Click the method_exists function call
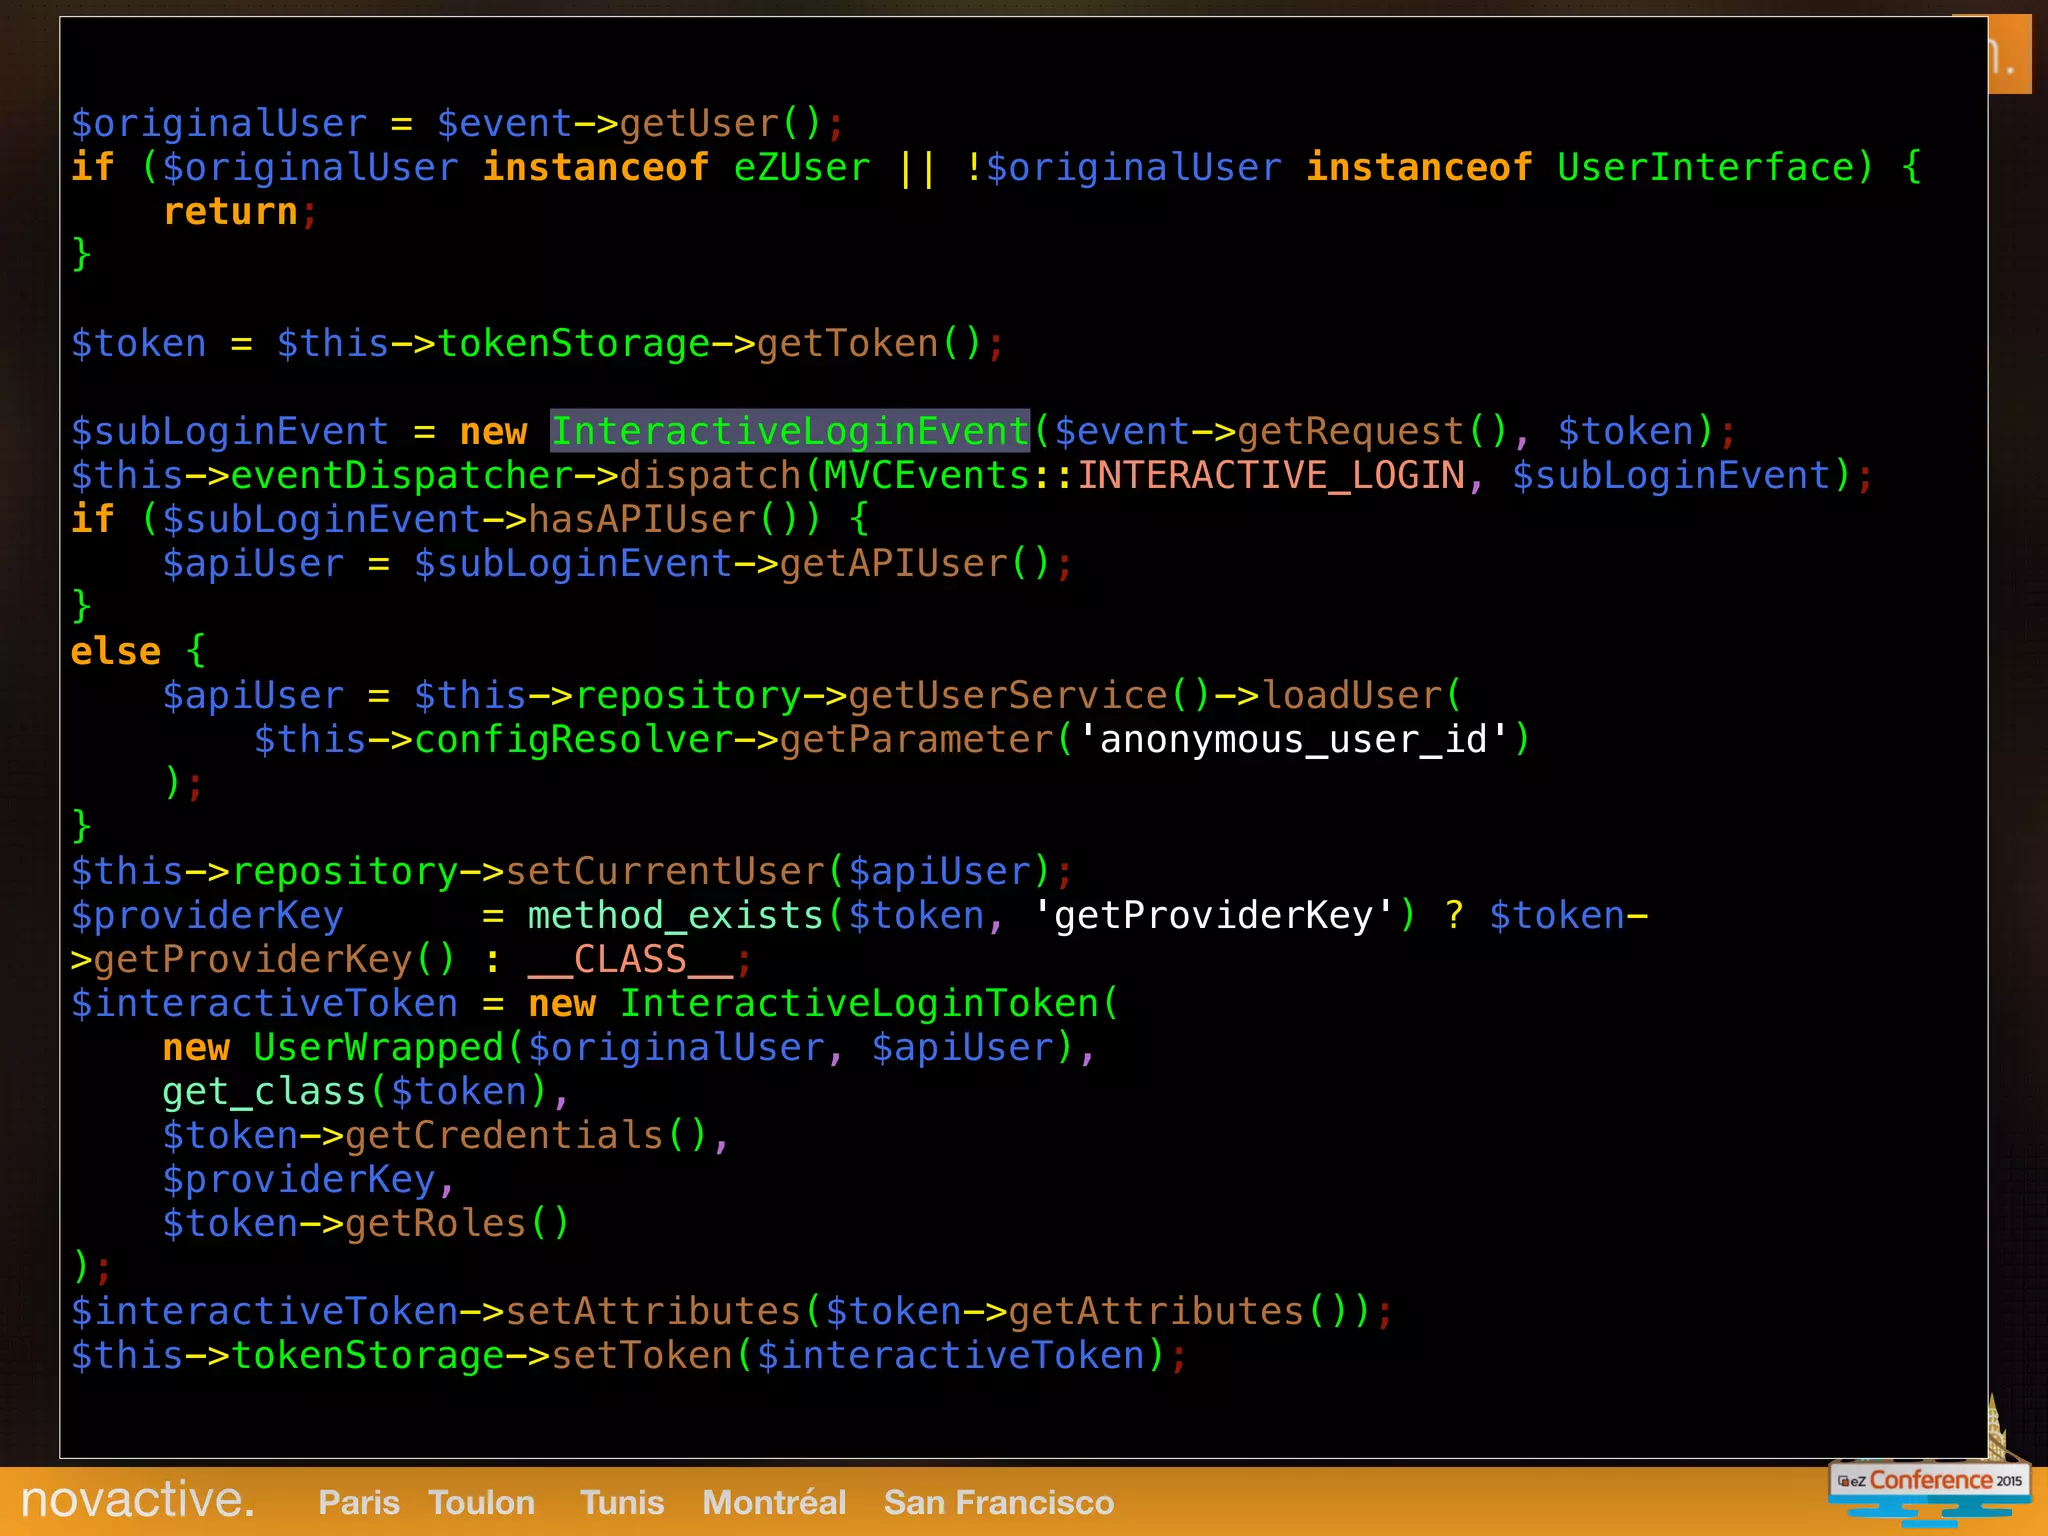This screenshot has height=1536, width=2048. point(675,915)
